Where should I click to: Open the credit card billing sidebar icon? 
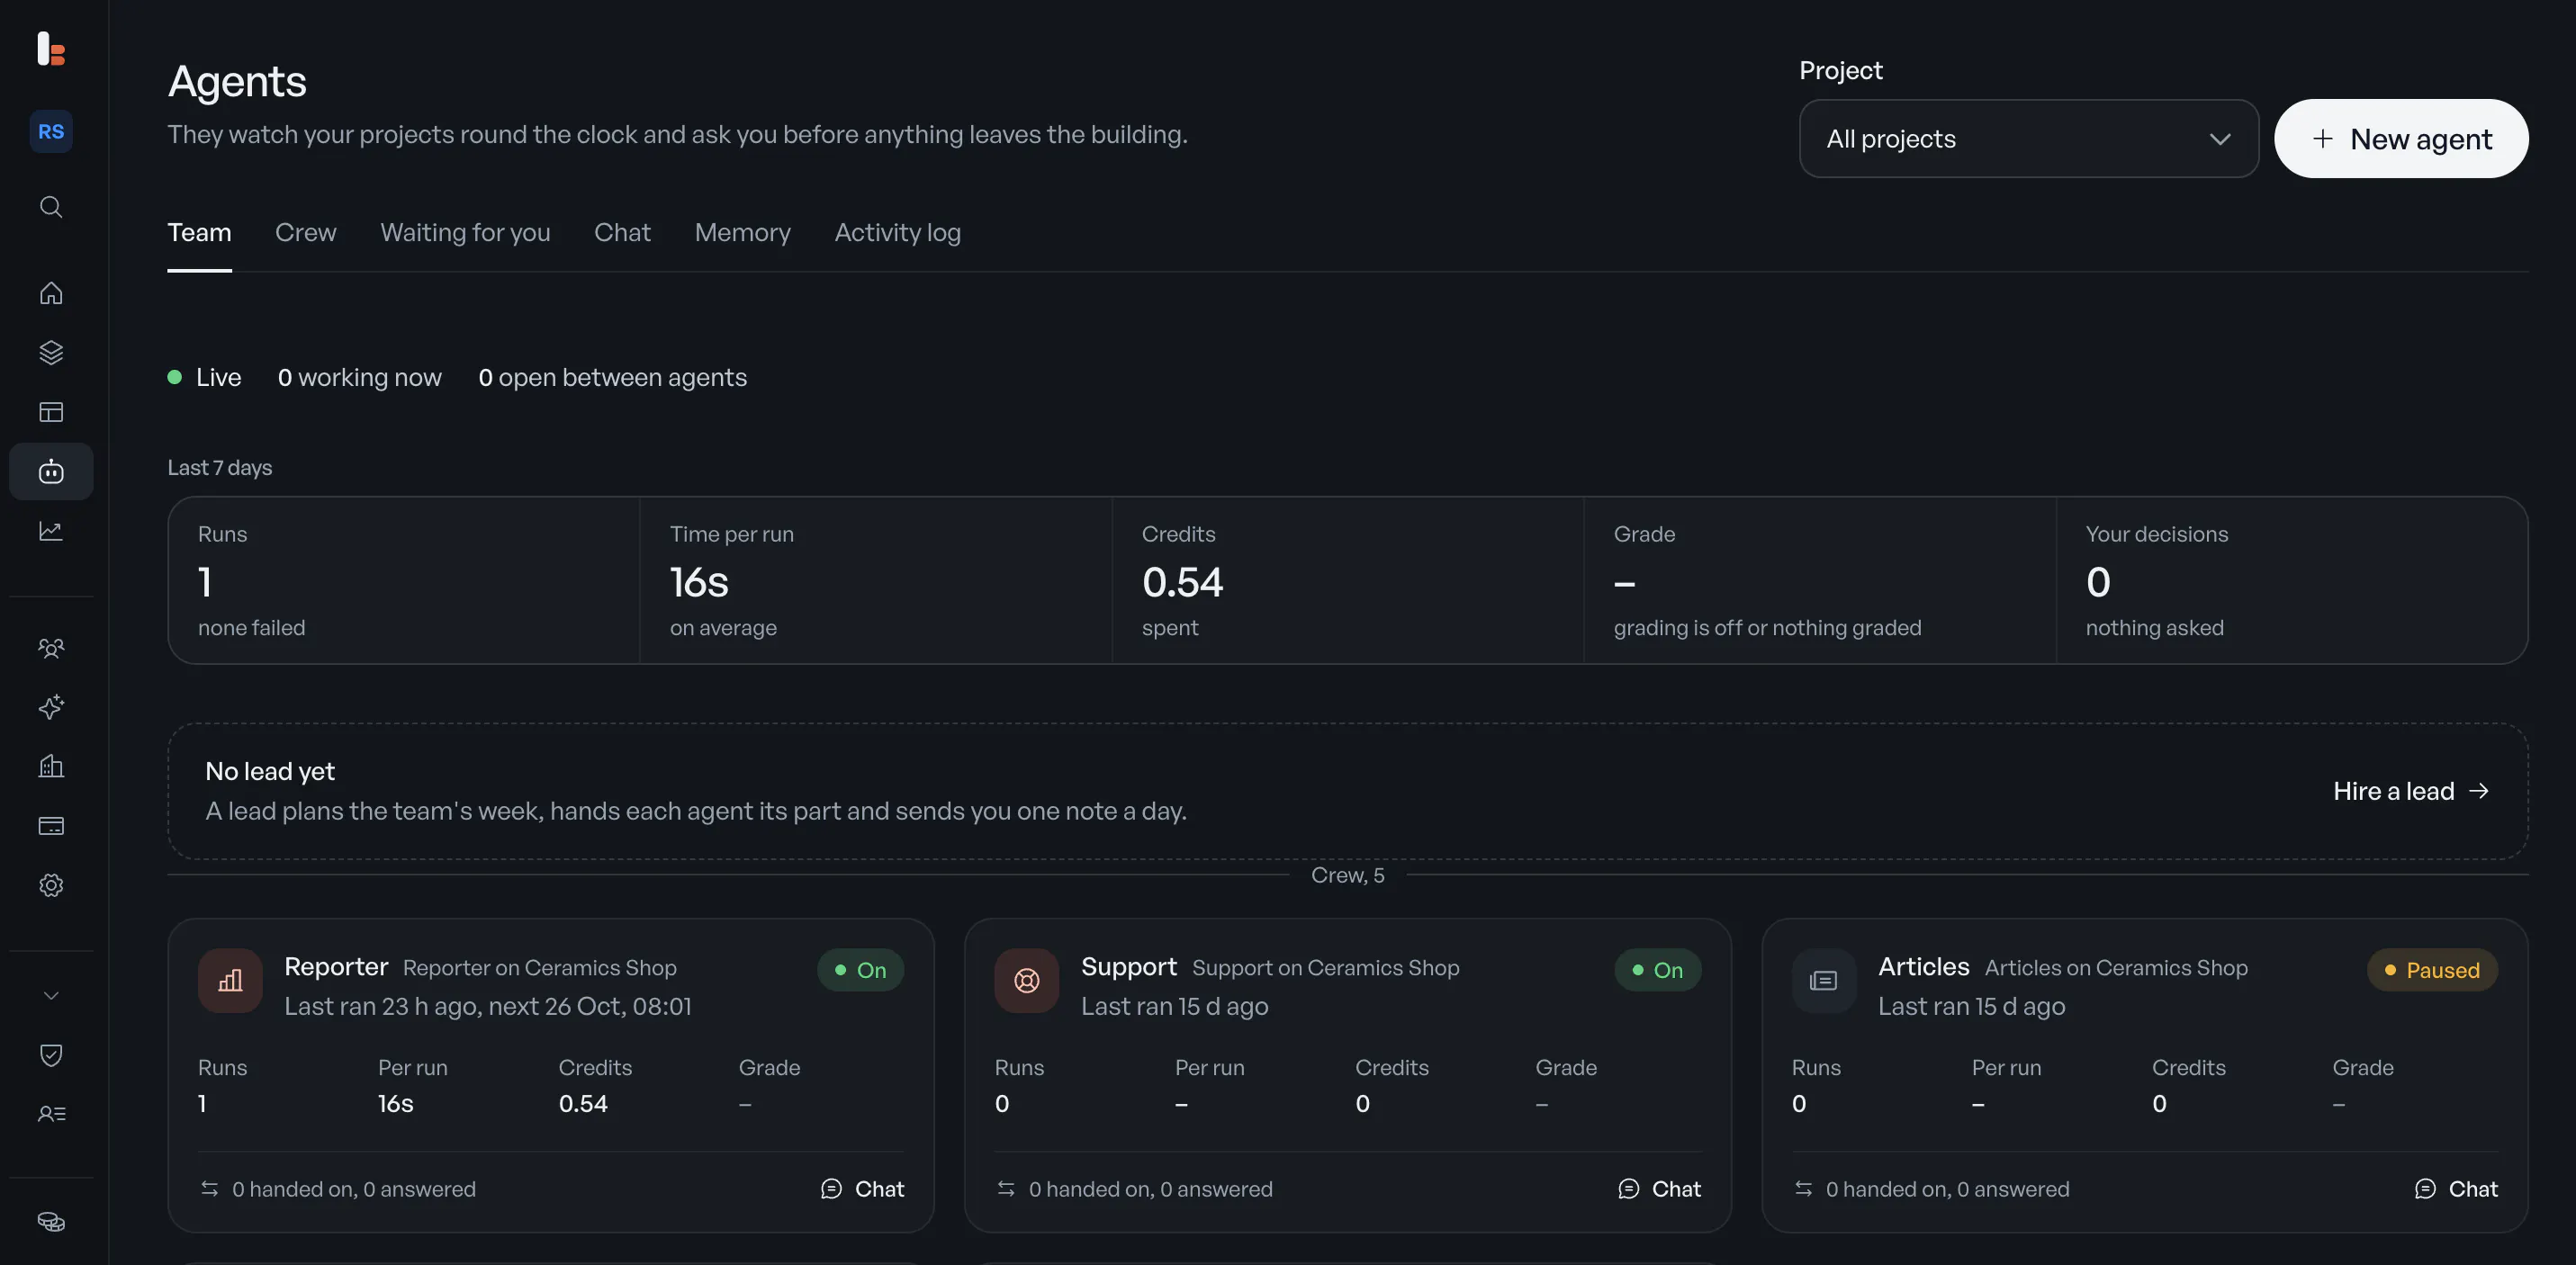(x=51, y=826)
